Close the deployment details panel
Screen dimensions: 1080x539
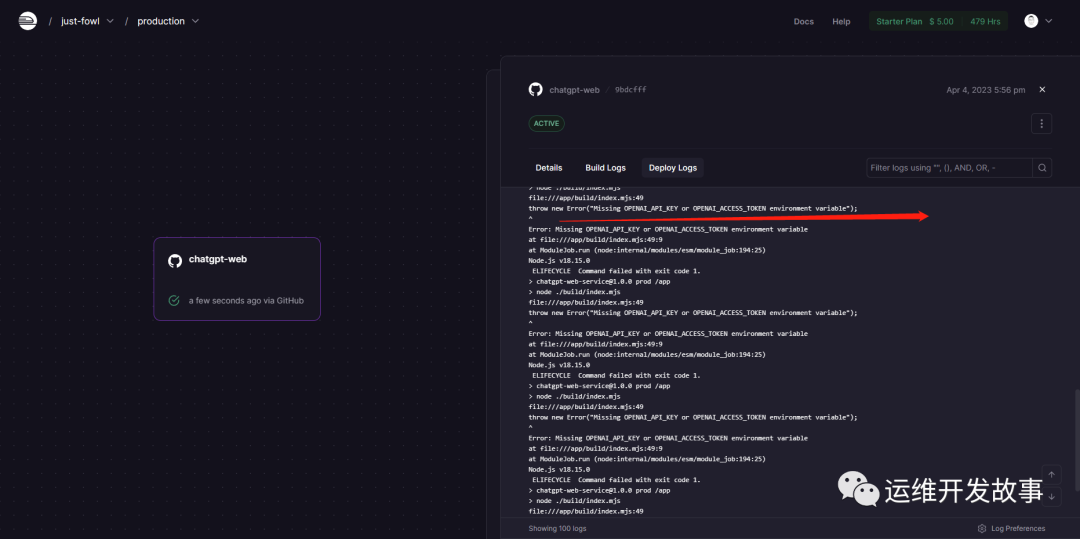coord(1042,89)
